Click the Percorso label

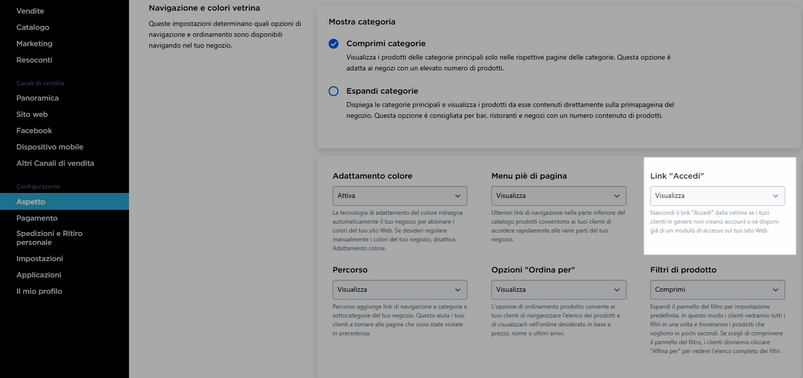[350, 270]
